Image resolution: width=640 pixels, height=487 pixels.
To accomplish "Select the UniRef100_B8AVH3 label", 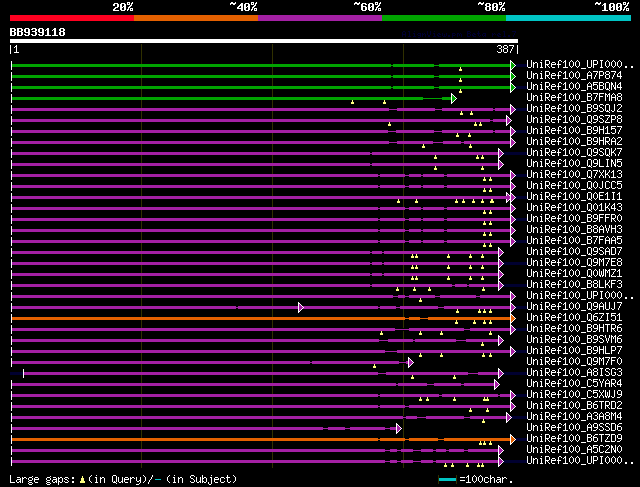I will [x=574, y=230].
